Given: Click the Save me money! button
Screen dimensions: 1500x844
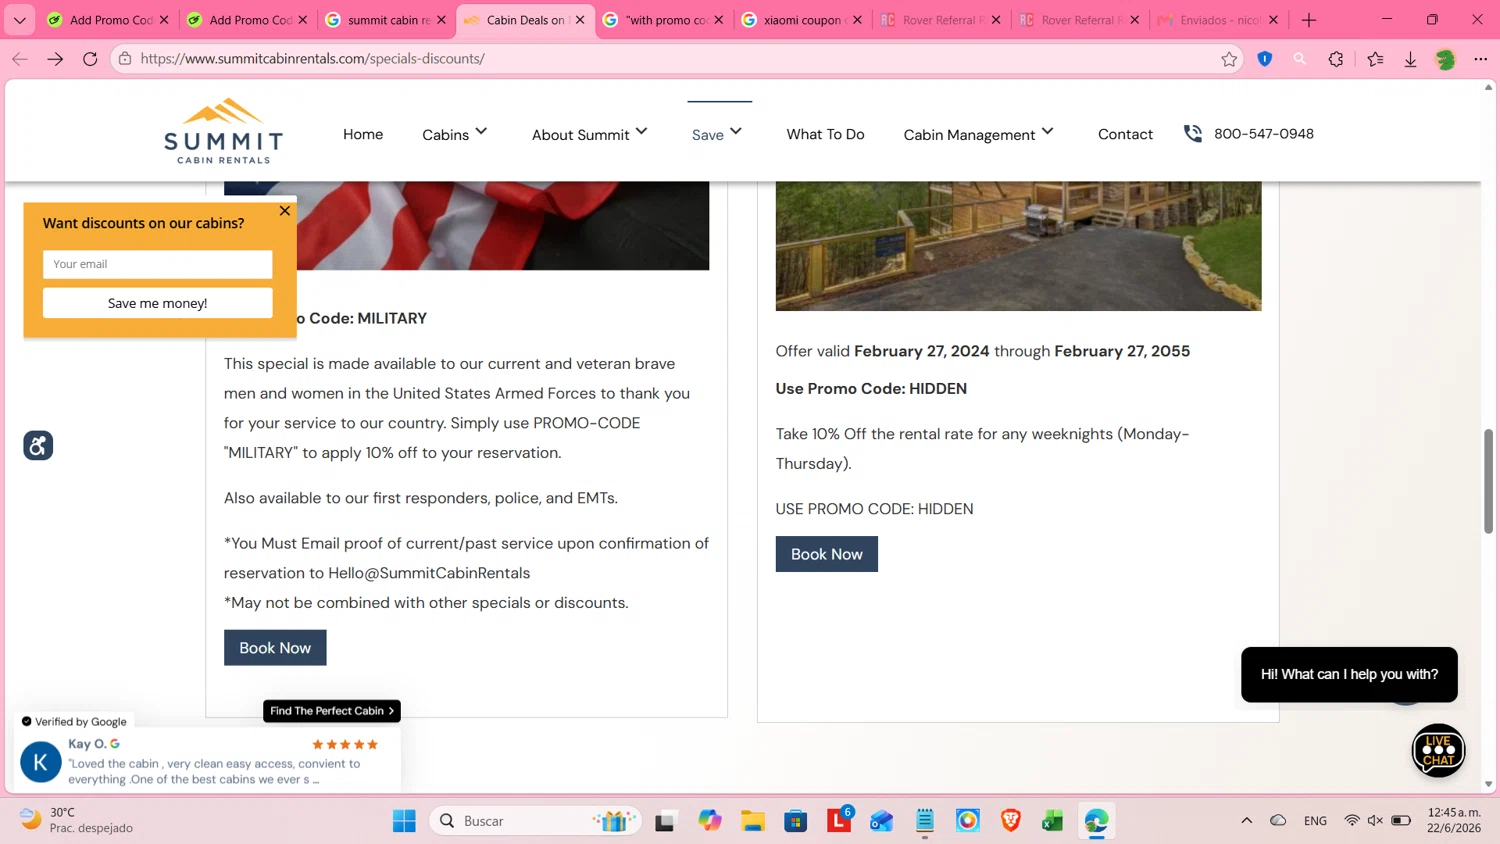Looking at the screenshot, I should click(157, 303).
